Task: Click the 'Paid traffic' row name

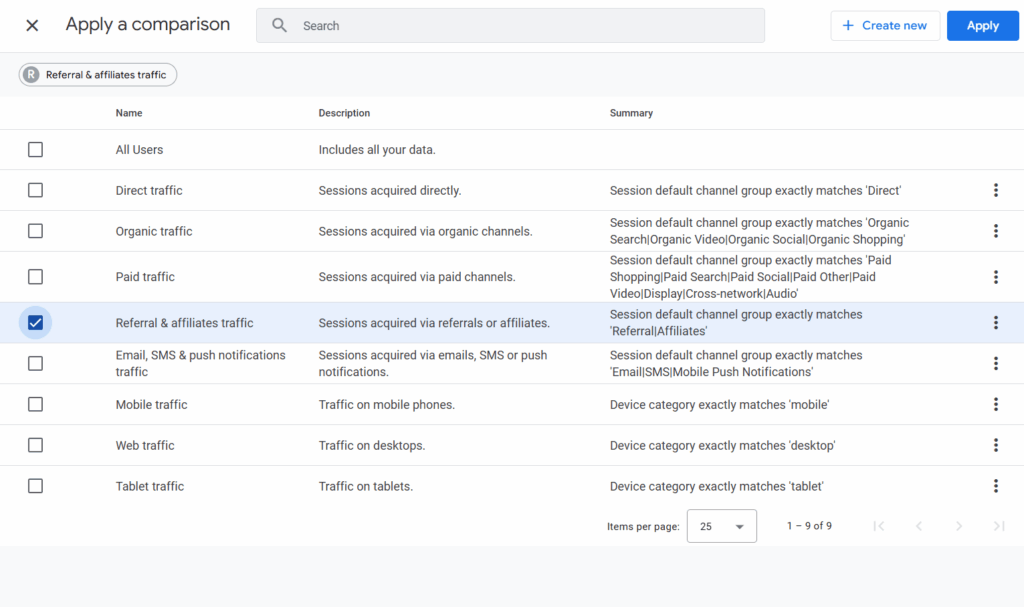Action: pyautogui.click(x=145, y=277)
